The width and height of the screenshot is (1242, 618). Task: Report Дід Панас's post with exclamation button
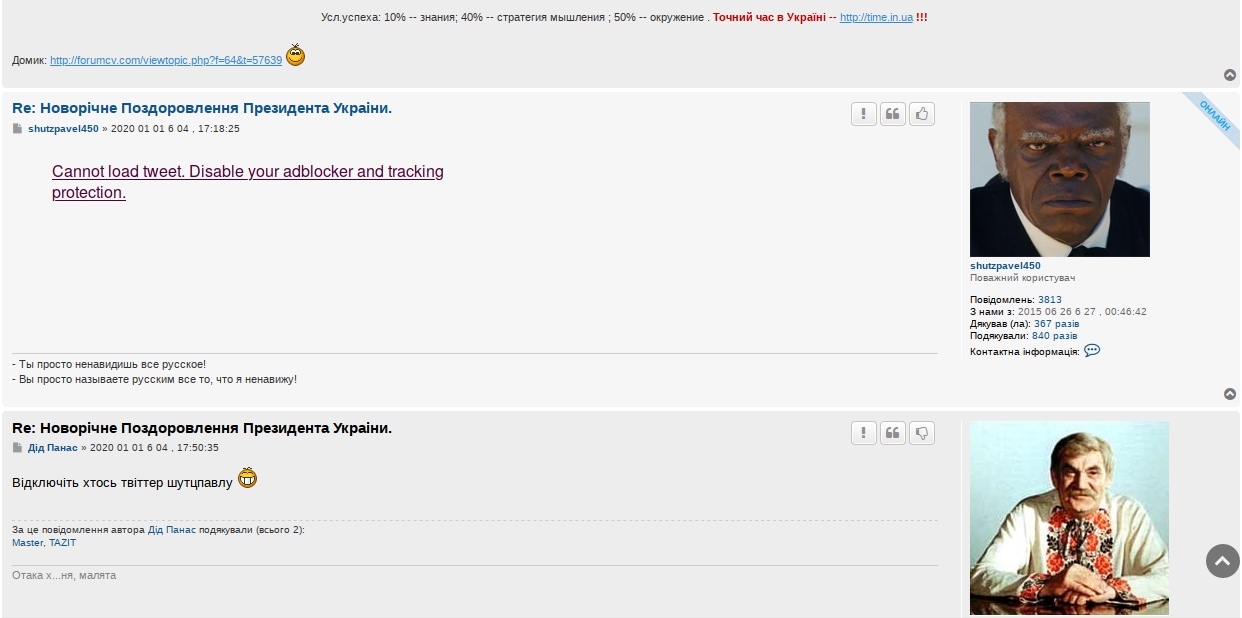tap(863, 433)
